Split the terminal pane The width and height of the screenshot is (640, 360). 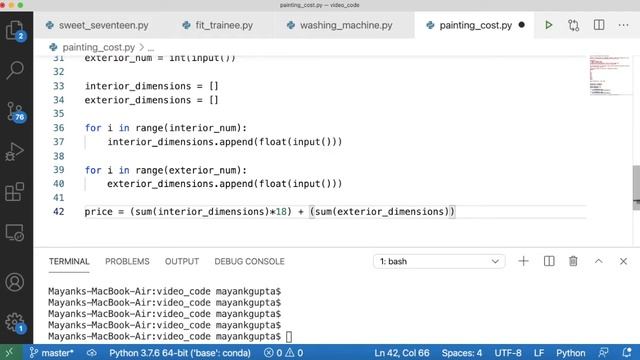click(549, 261)
